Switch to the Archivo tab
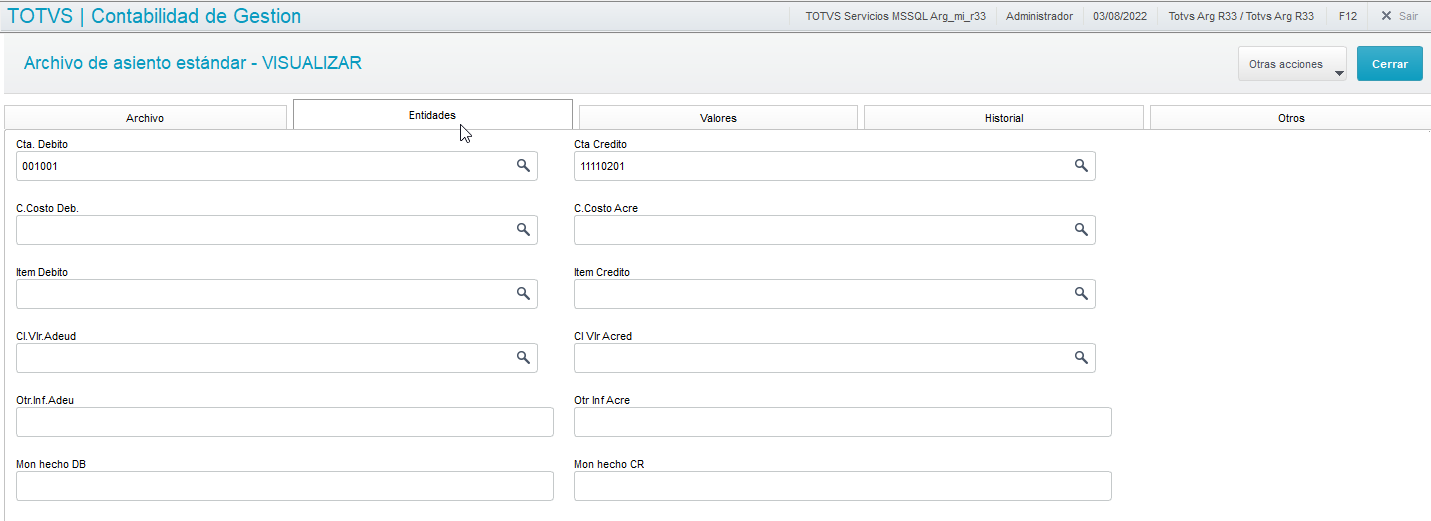This screenshot has height=521, width=1431. 145,118
